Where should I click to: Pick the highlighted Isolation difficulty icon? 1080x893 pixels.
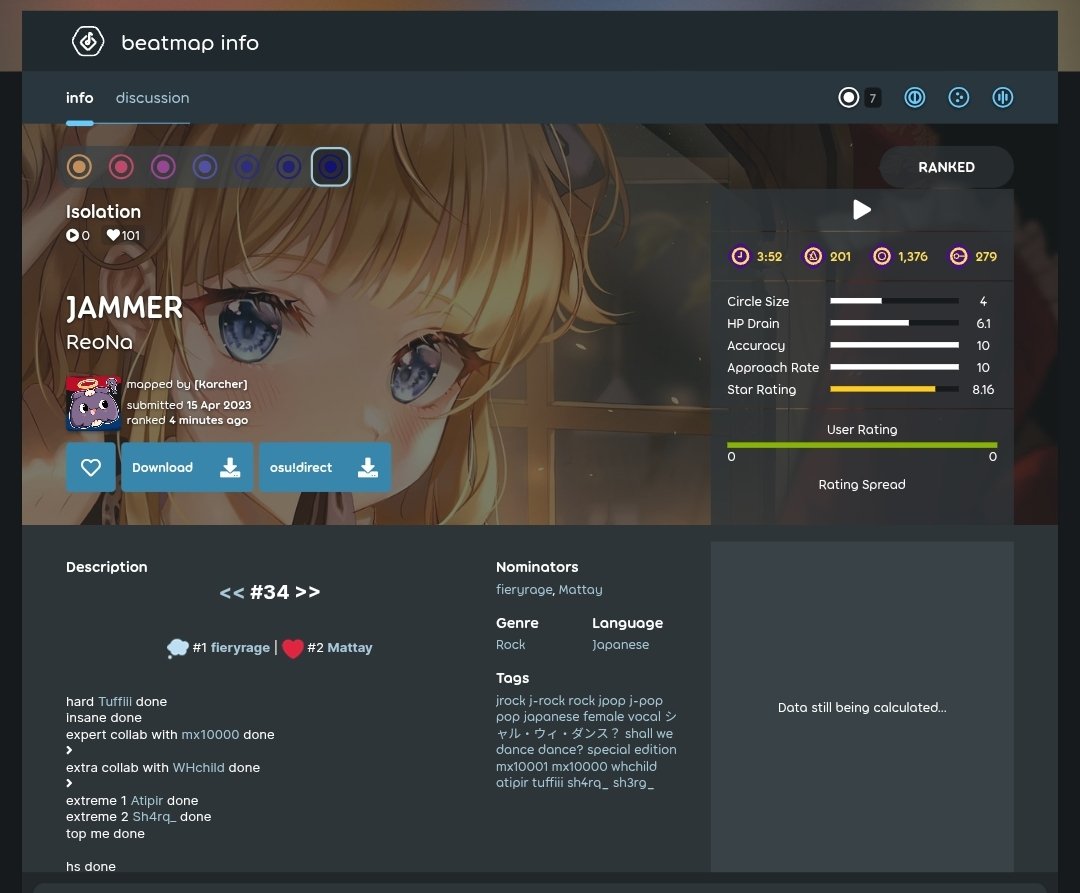pyautogui.click(x=331, y=167)
